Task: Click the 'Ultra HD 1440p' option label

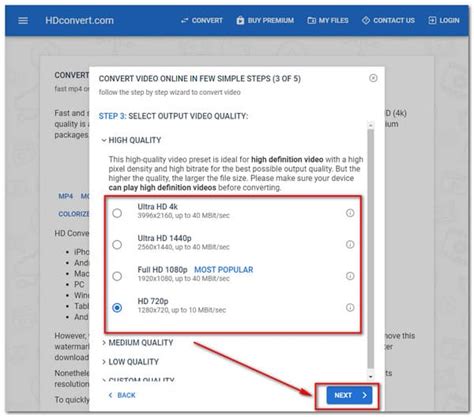Action: coord(165,238)
